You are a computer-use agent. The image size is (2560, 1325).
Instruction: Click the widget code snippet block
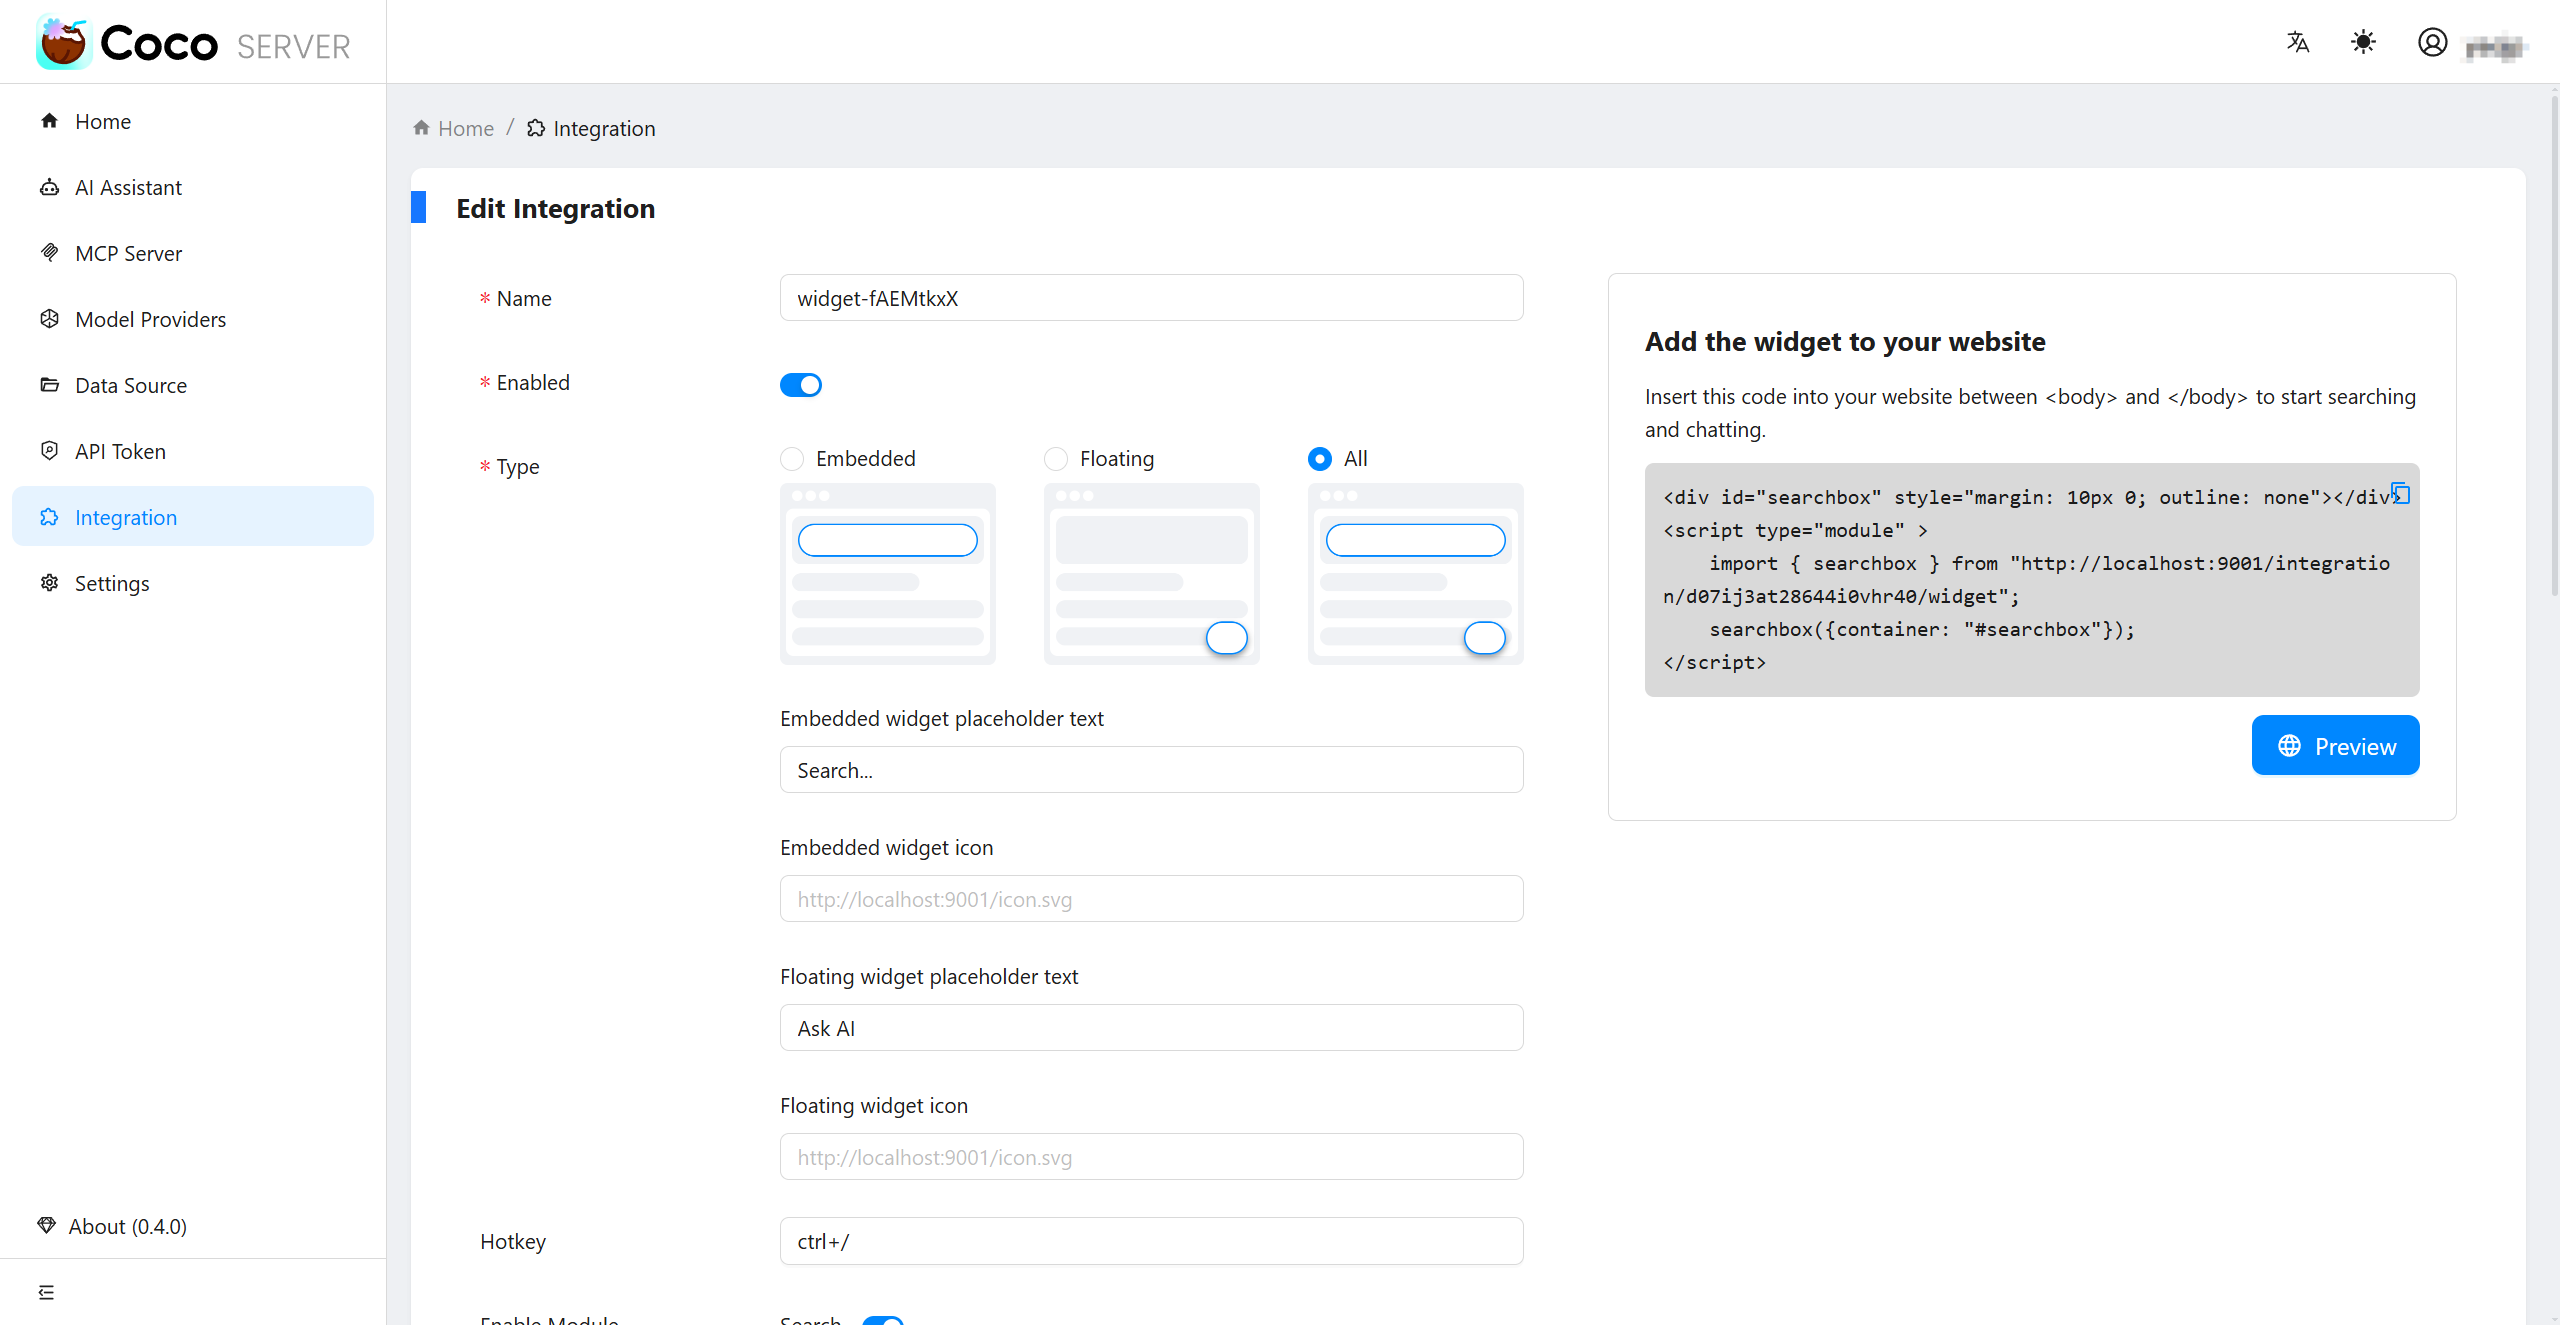click(2032, 580)
